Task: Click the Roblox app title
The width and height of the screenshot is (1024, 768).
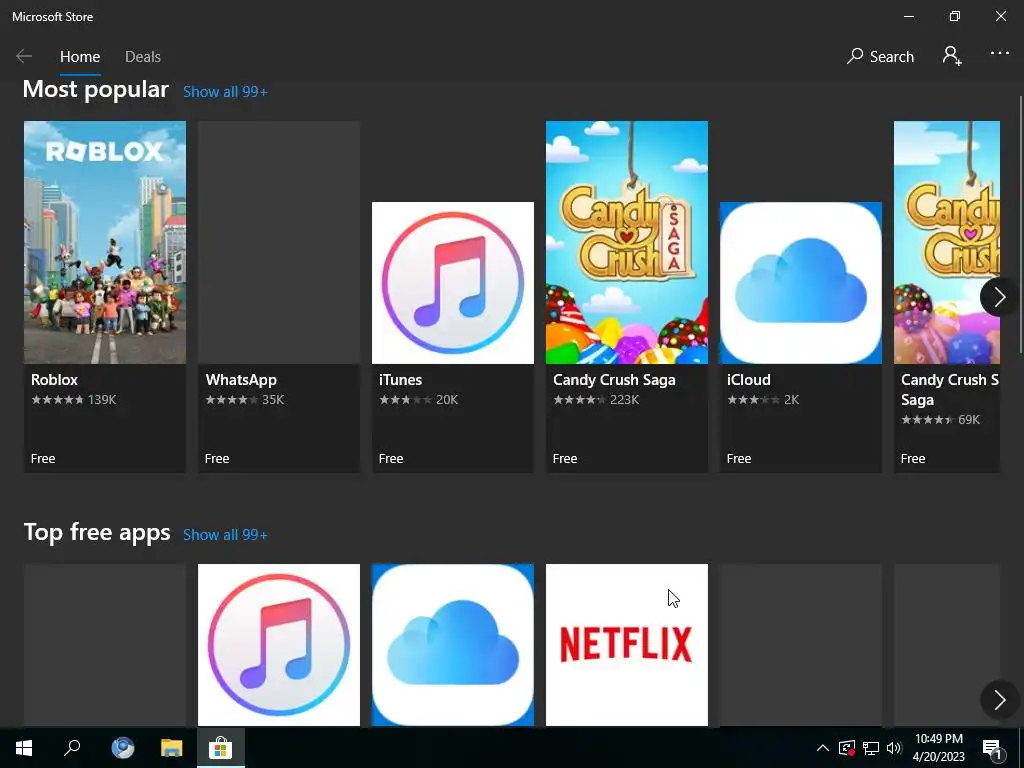Action: [x=54, y=380]
